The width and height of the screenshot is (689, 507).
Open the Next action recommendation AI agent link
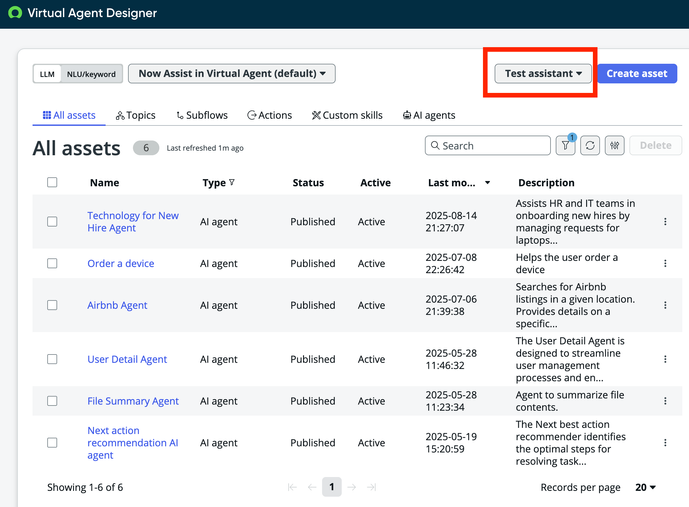(132, 443)
